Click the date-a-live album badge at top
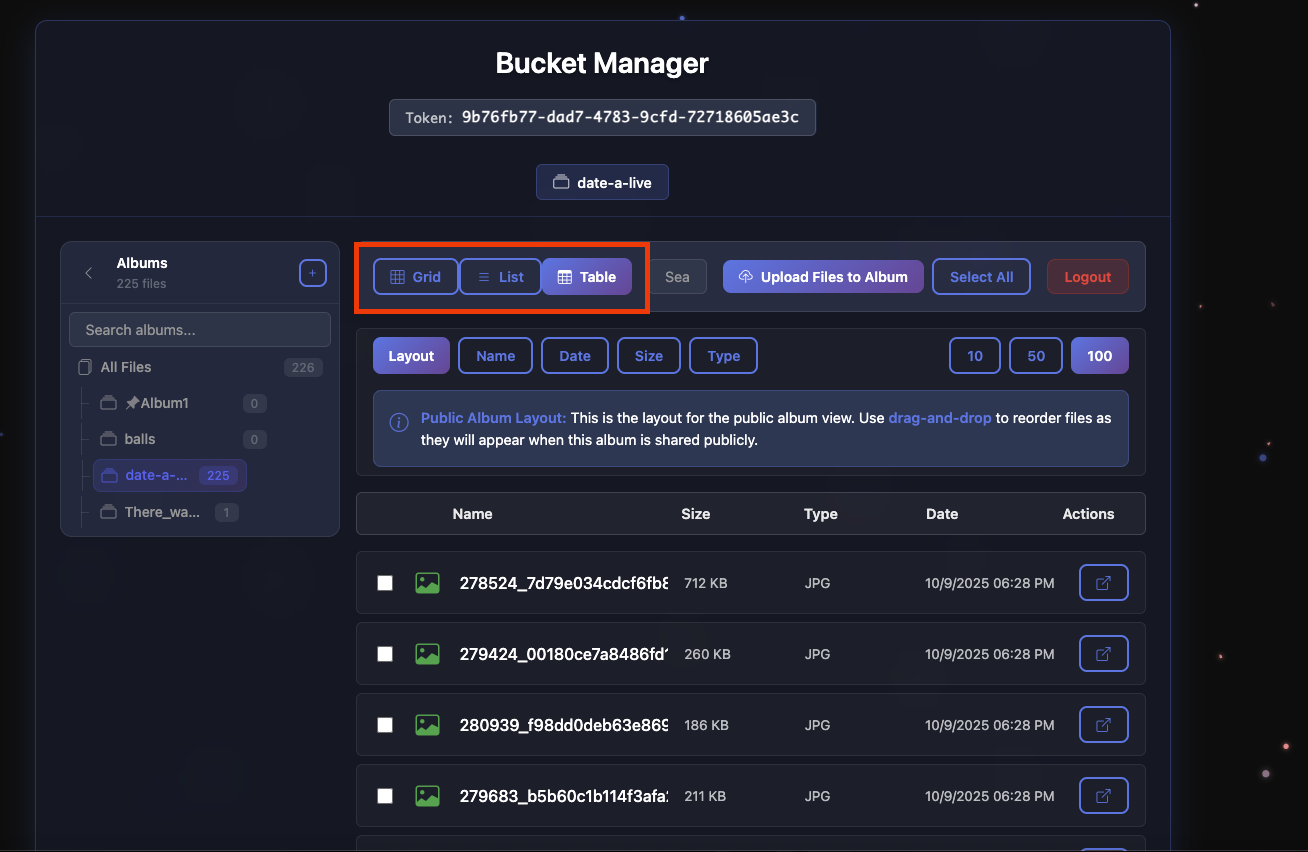Viewport: 1308px width, 852px height. (x=602, y=183)
